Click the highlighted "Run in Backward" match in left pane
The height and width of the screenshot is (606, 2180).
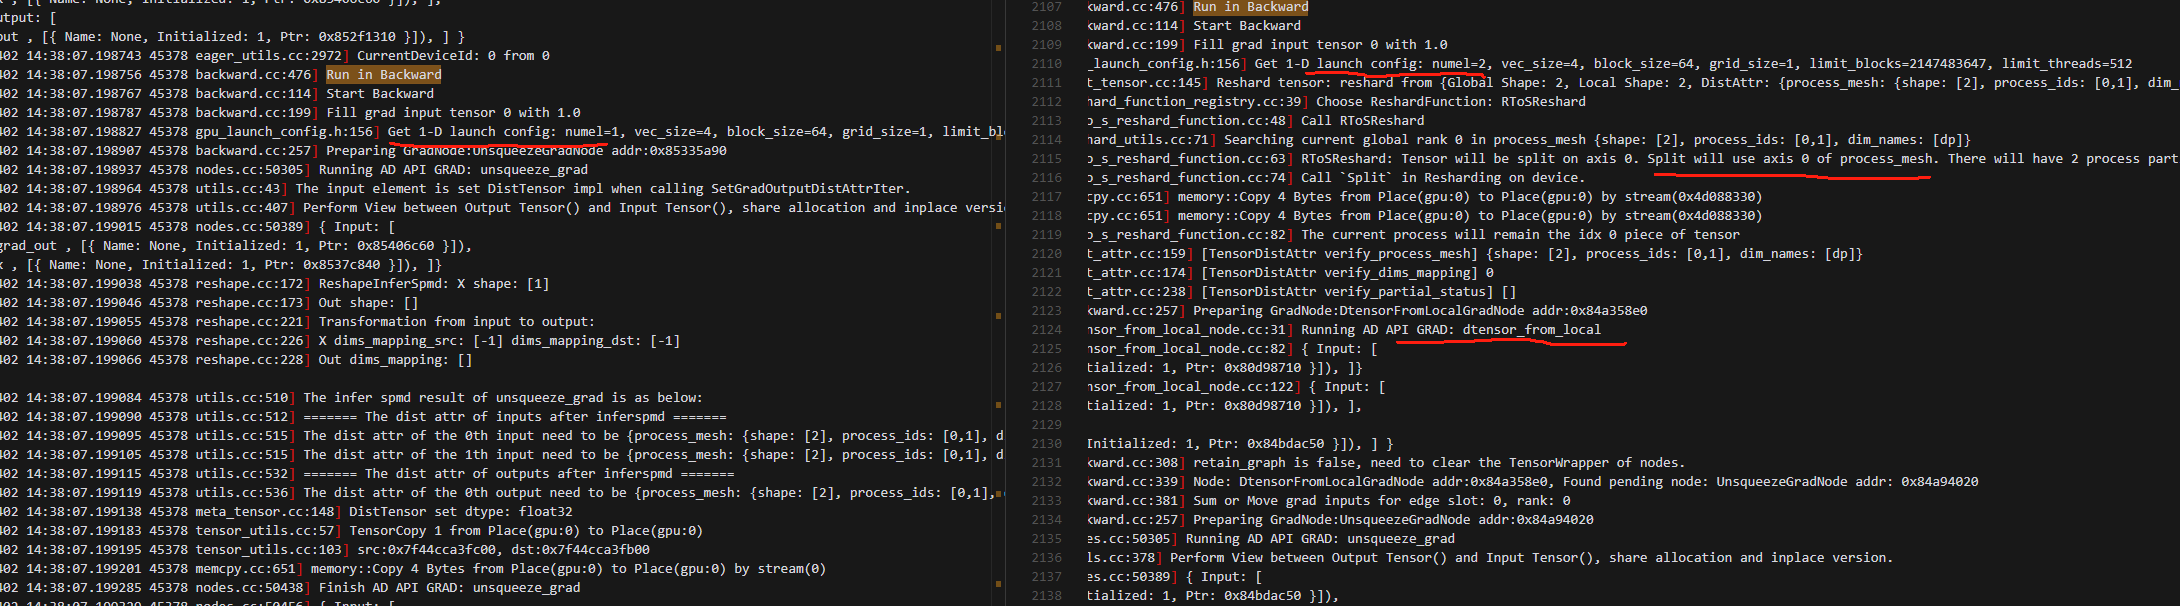coord(383,75)
